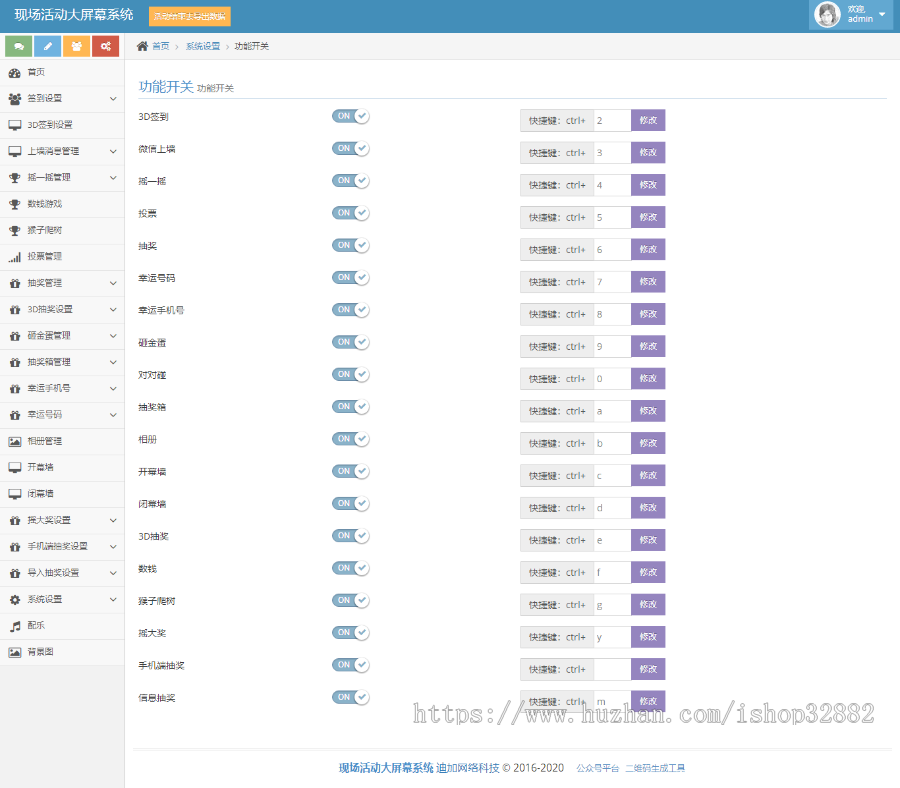Expand the 摇大奖设置 chevron
Viewport: 900px width, 788px height.
113,521
